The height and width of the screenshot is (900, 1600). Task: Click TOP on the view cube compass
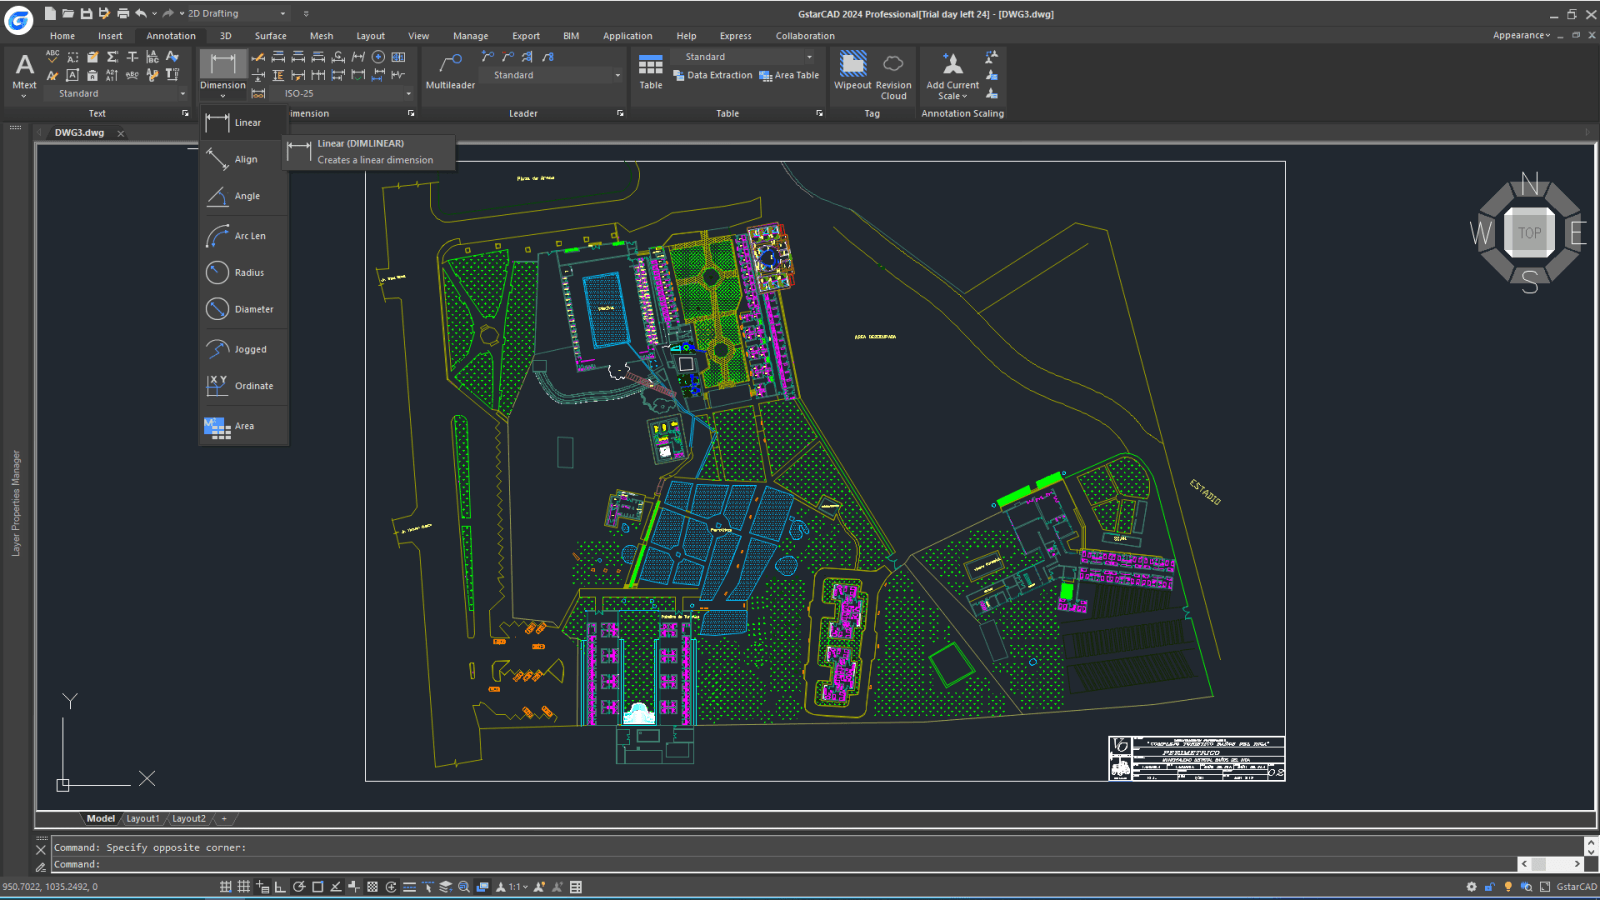[1529, 233]
